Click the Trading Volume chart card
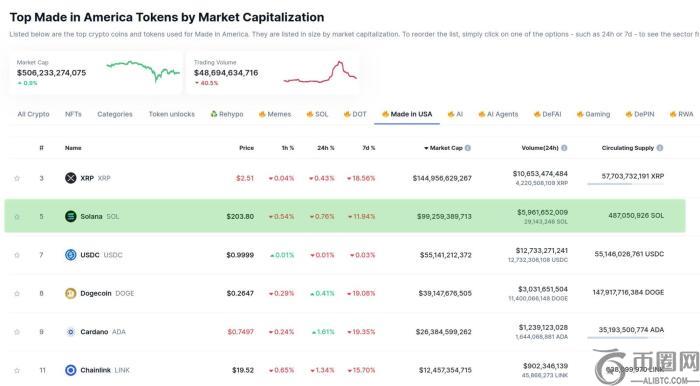 coord(273,73)
